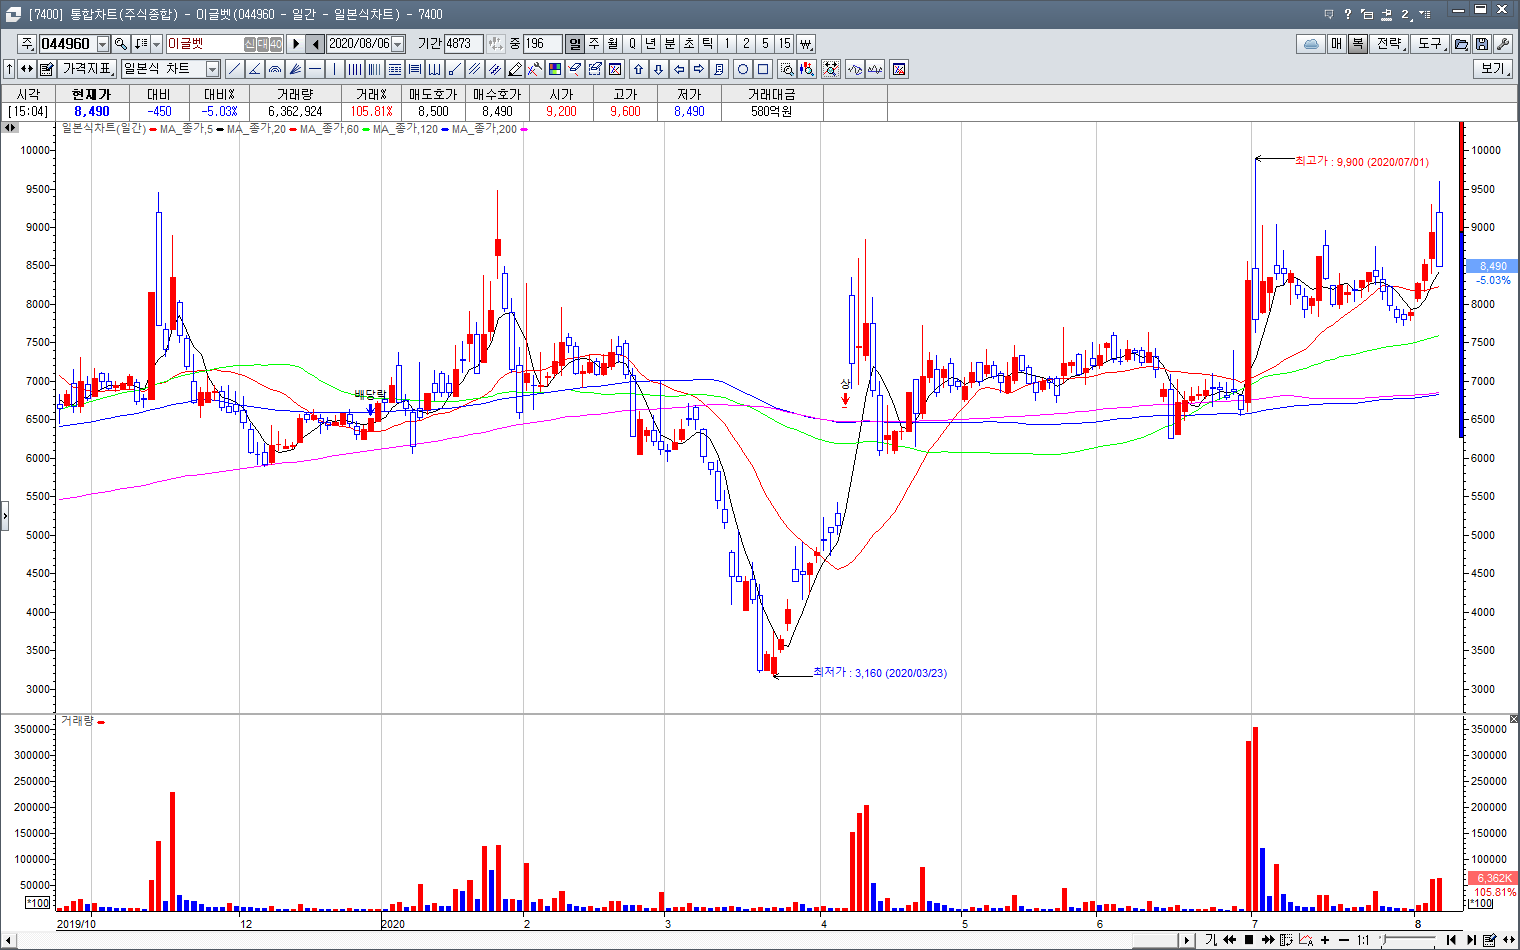Open the ₩ currency unit dropdown
Image resolution: width=1520 pixels, height=950 pixels.
pos(806,44)
